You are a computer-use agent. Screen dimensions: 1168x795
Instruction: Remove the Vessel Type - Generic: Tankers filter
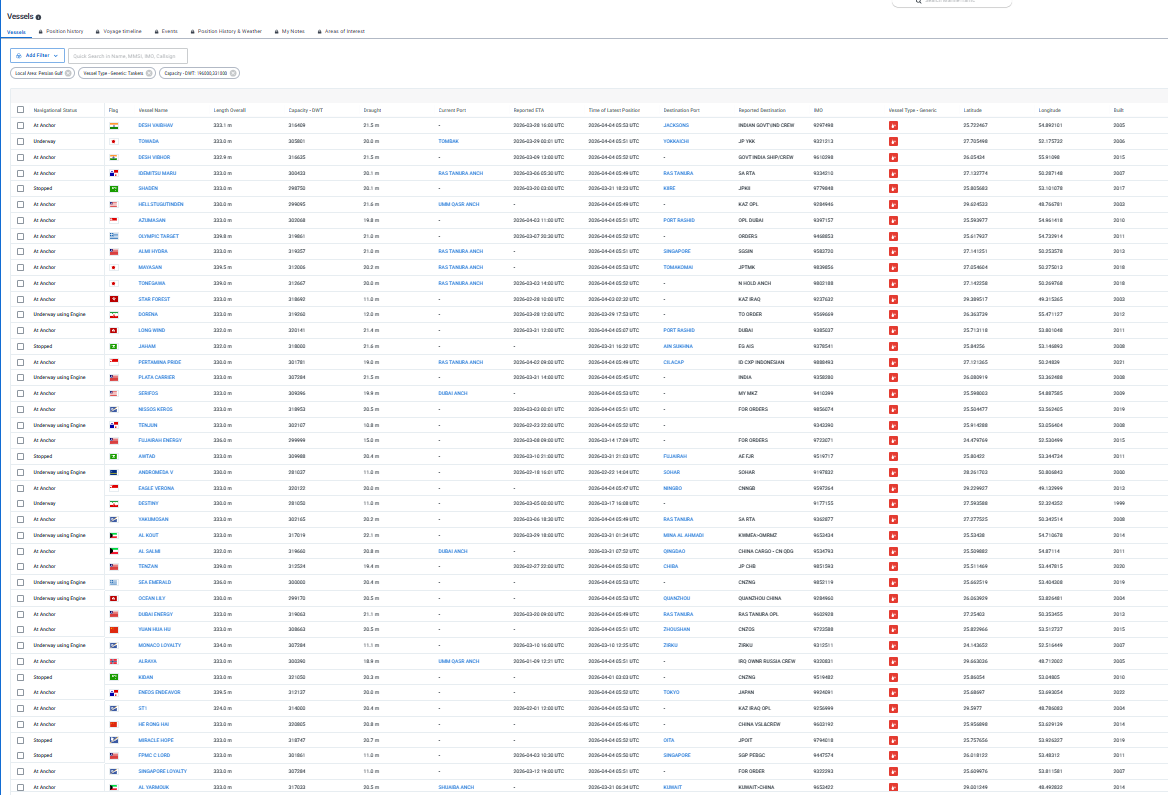pos(150,73)
